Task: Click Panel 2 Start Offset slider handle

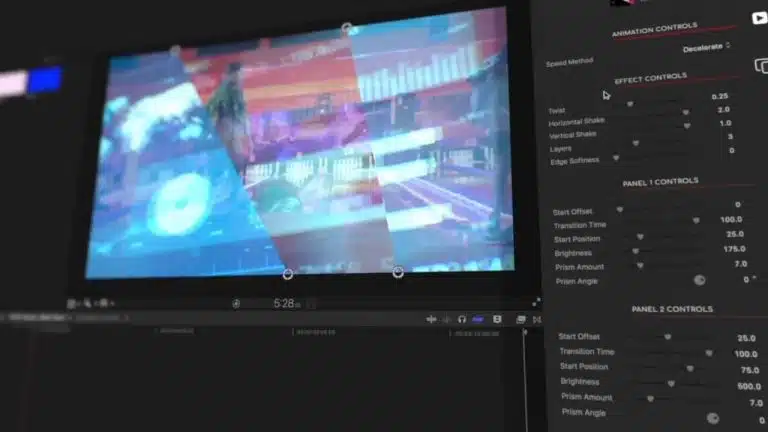Action: pos(668,336)
